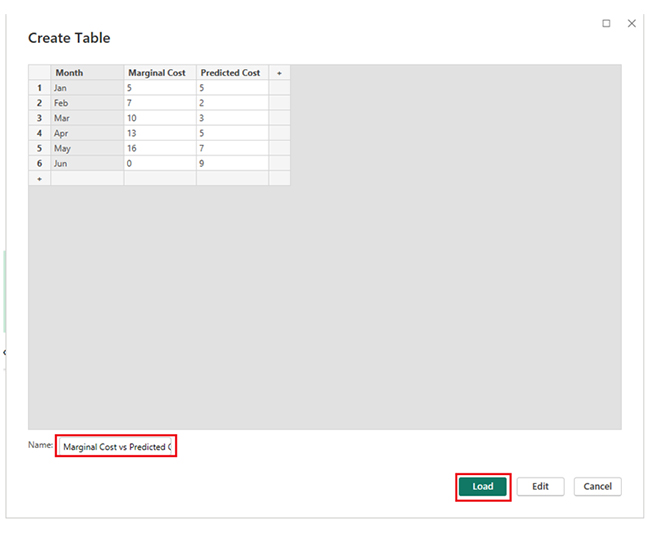Click the table Name input field
650x535 pixels.
coord(116,447)
